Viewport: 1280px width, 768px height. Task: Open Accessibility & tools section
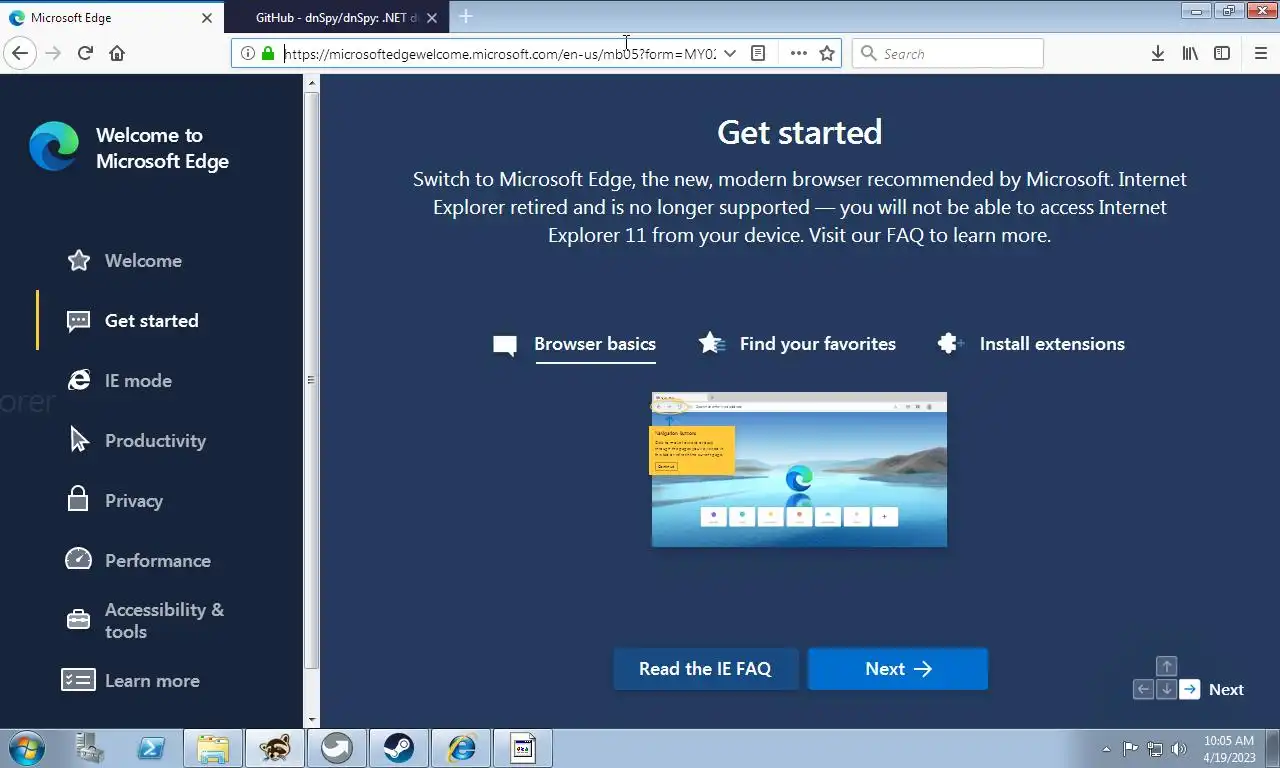coord(164,621)
